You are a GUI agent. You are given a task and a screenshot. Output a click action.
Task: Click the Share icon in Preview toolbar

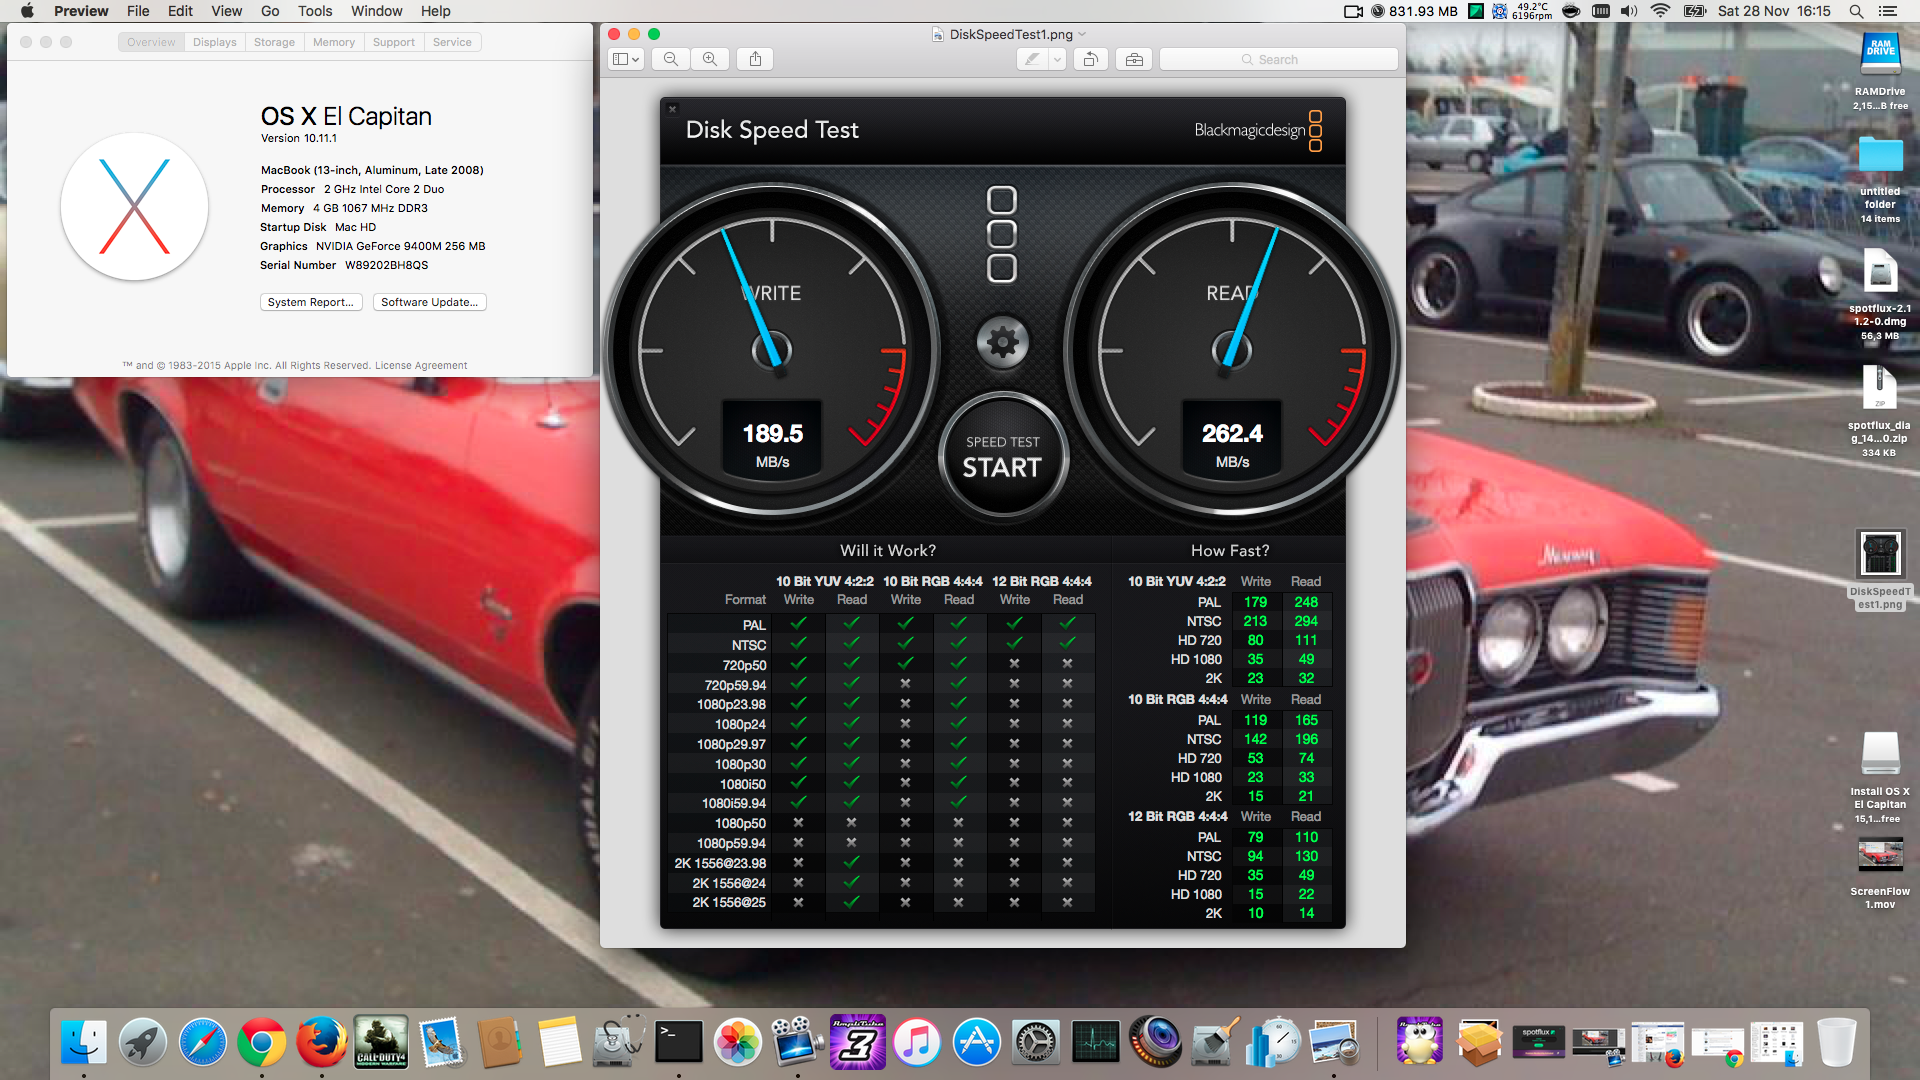[x=755, y=59]
